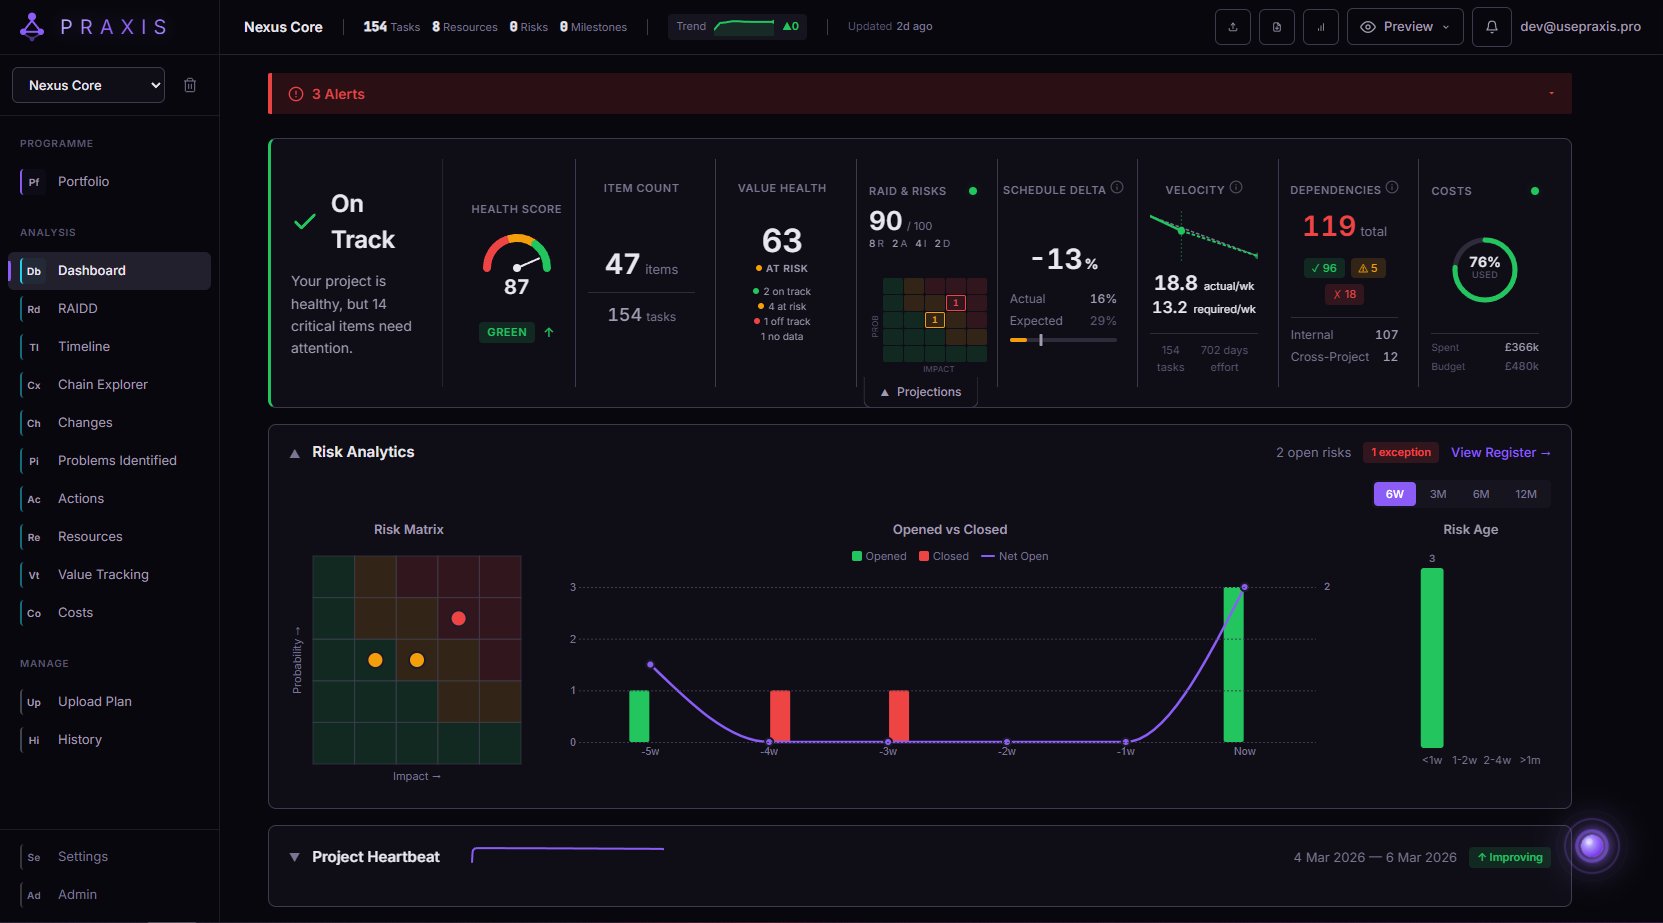Open Settings from the sidebar menu
This screenshot has width=1663, height=923.
(83, 856)
